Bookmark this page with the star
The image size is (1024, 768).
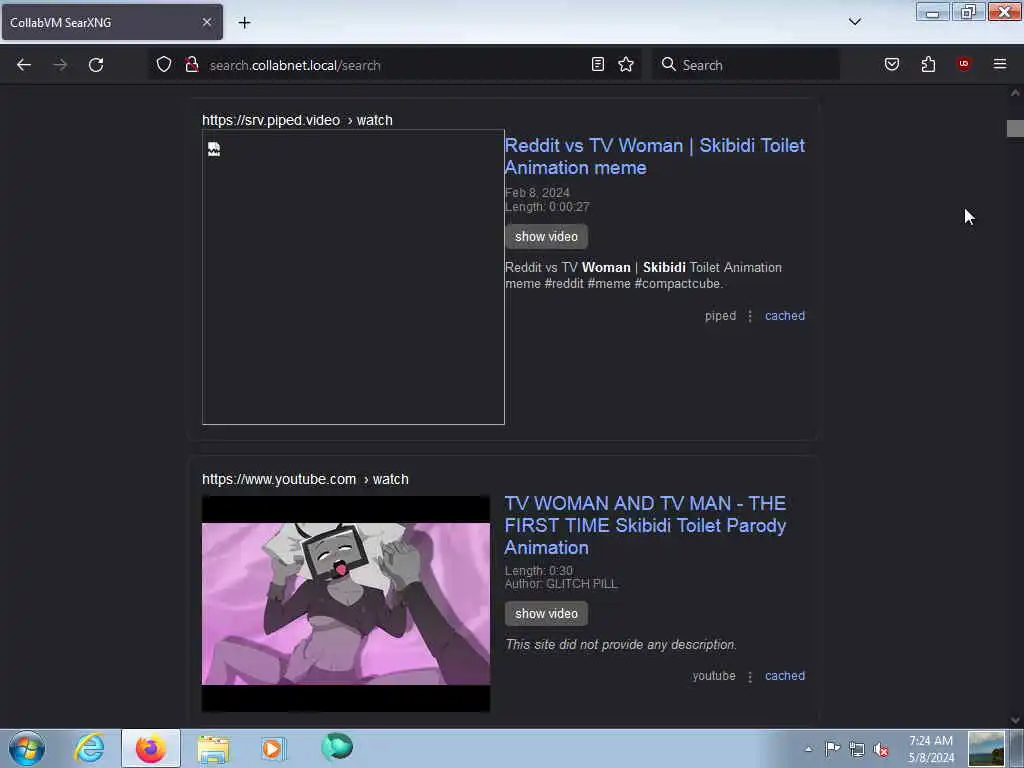click(626, 65)
